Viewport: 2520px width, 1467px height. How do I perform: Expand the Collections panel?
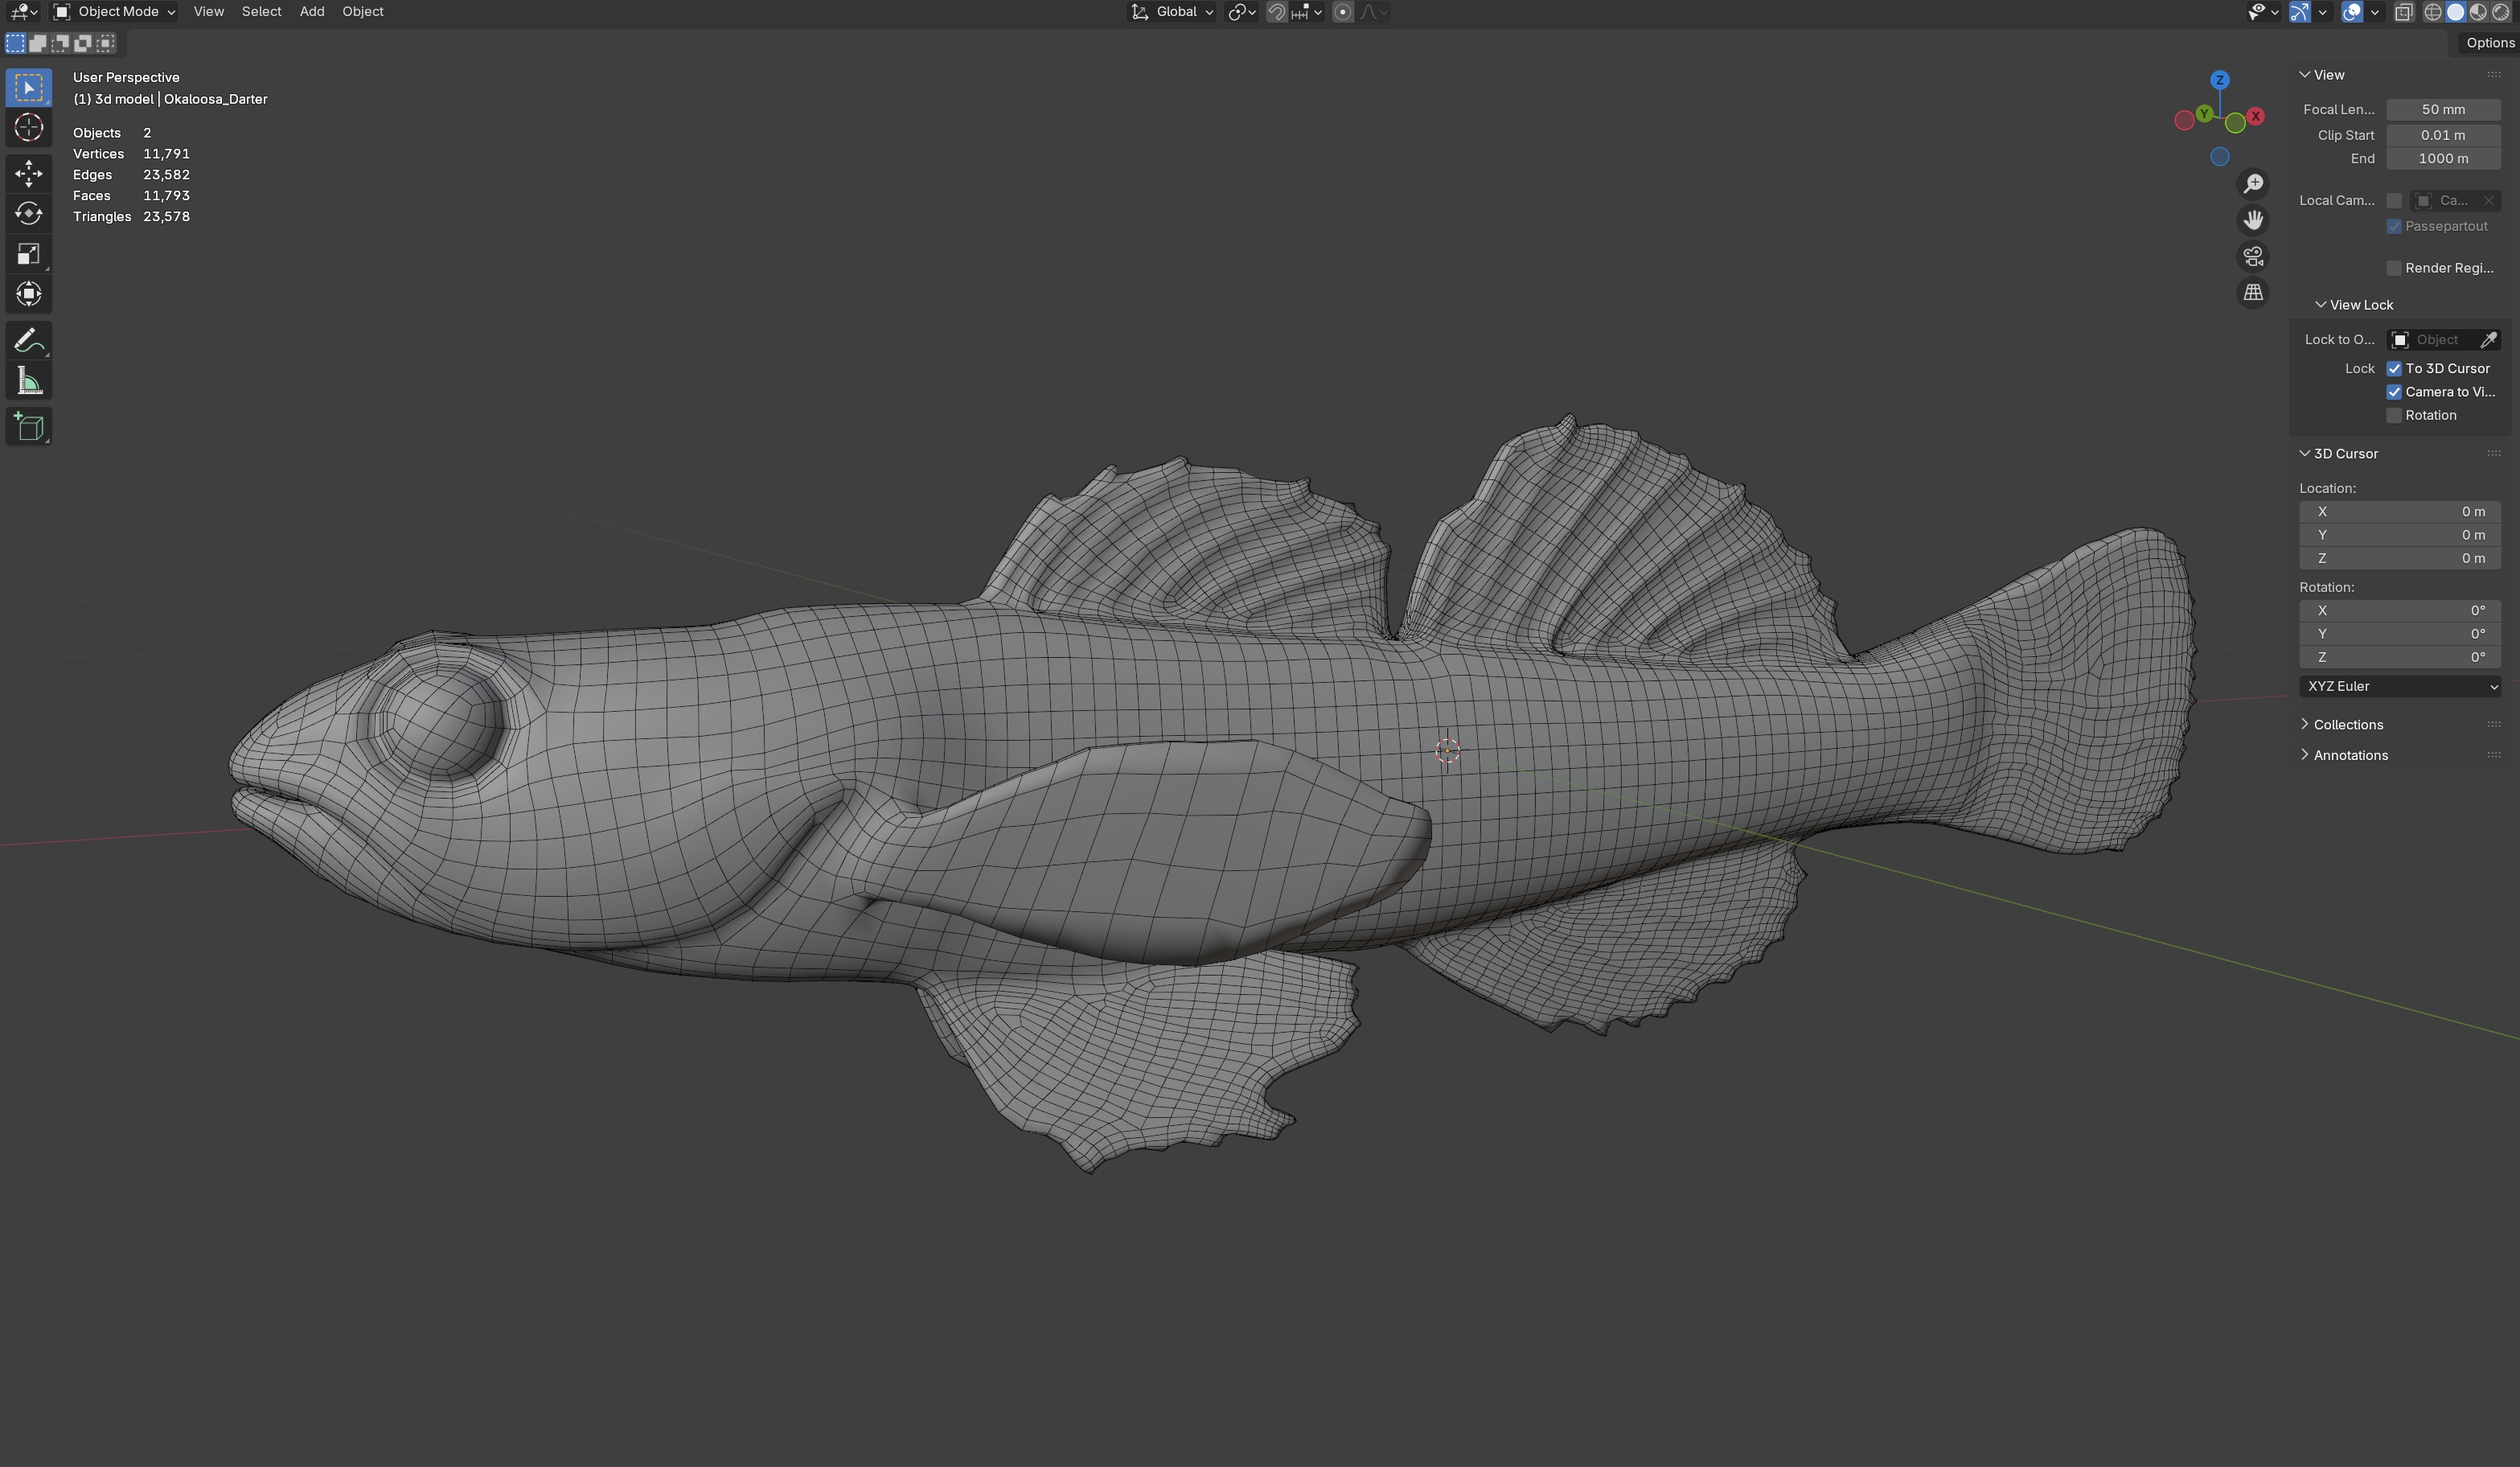tap(2347, 725)
